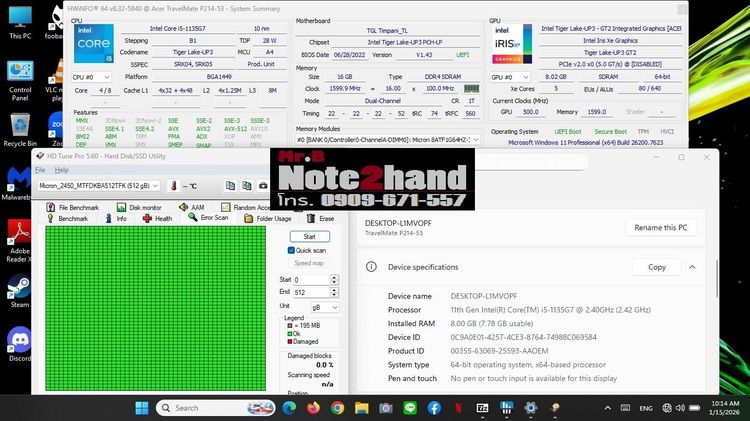Click the info circle beside Device specifications
750x421 pixels.
[x=371, y=267]
